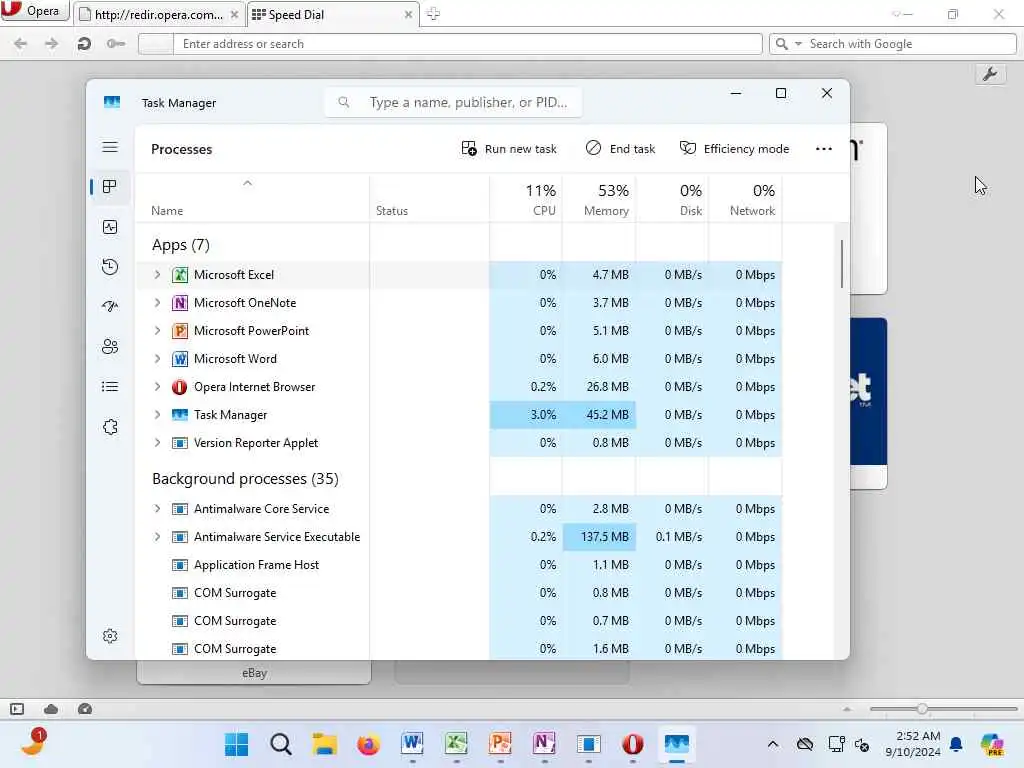Expand Microsoft Word process row
Viewport: 1024px width, 768px height.
click(157, 359)
